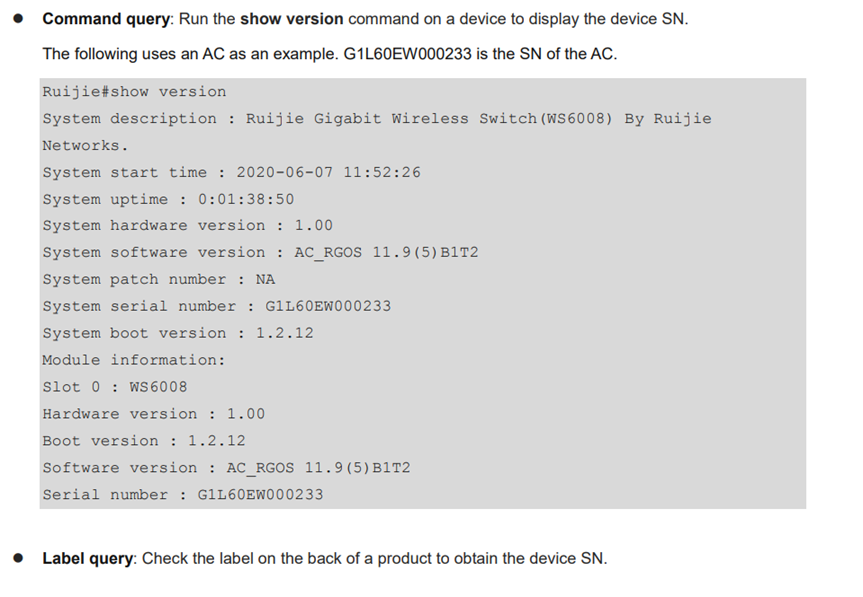Click the System hardware version line
This screenshot has width=863, height=597.
(188, 226)
